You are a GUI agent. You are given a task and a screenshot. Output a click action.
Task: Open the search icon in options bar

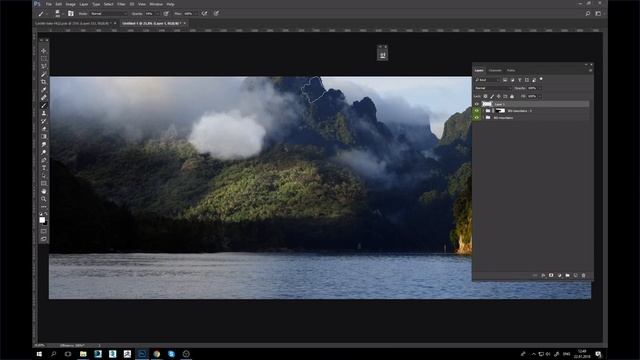pos(588,13)
